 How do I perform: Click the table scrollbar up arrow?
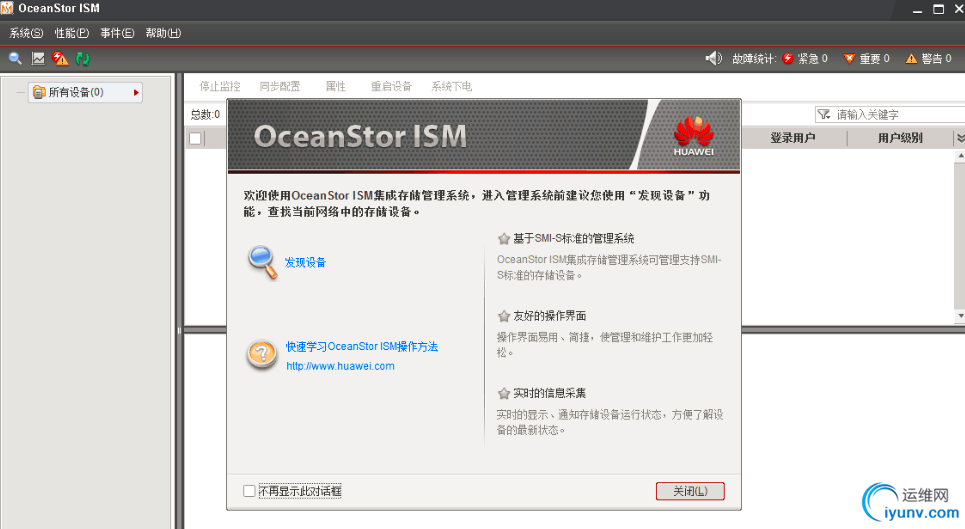[x=960, y=156]
